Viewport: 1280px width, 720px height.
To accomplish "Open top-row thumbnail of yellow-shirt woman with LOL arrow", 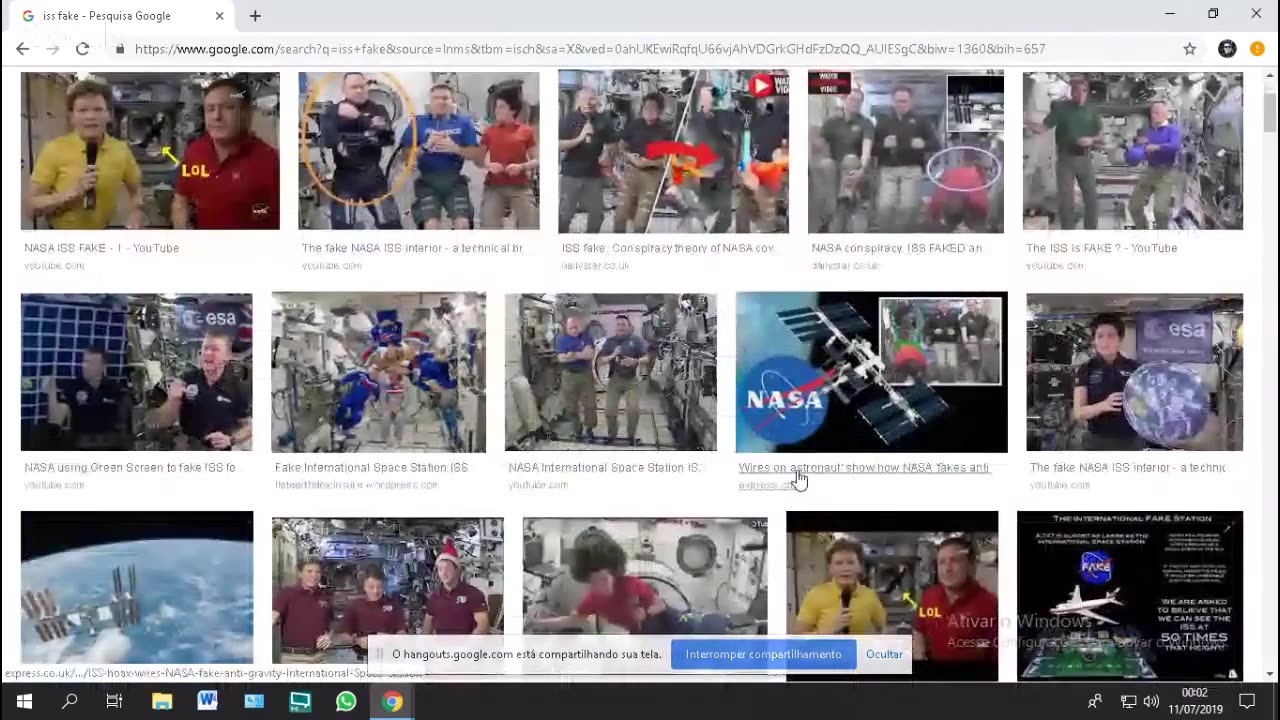I will click(150, 151).
